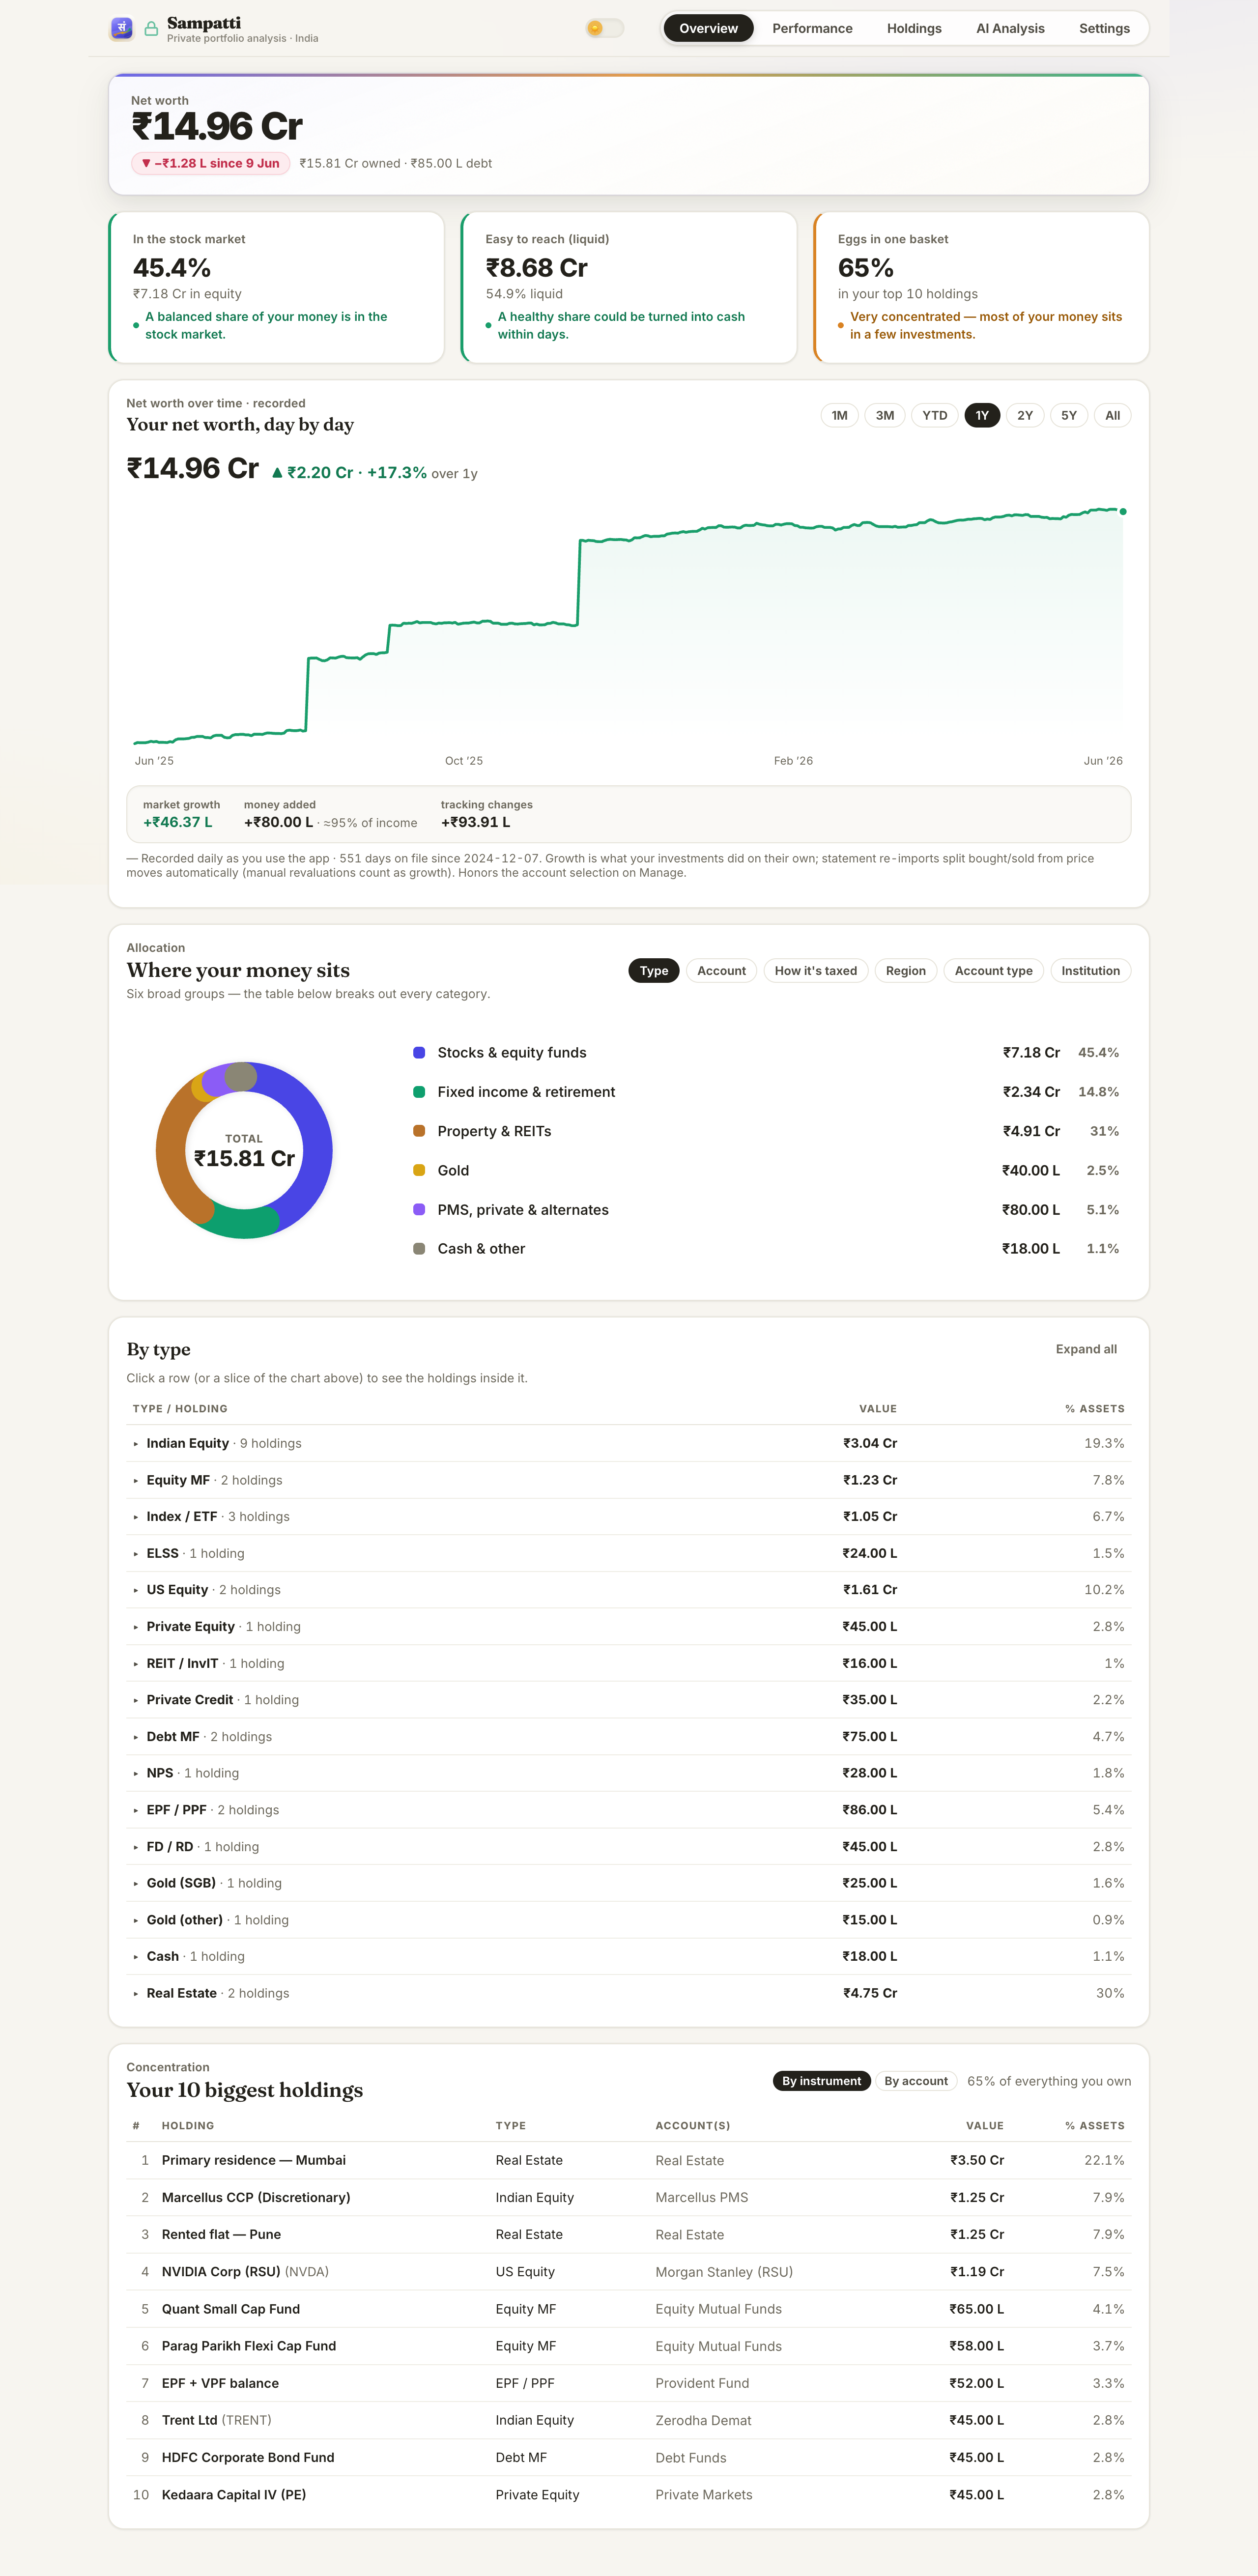The width and height of the screenshot is (1258, 2576).
Task: Switch to the AI Analysis tab
Action: [x=1010, y=28]
